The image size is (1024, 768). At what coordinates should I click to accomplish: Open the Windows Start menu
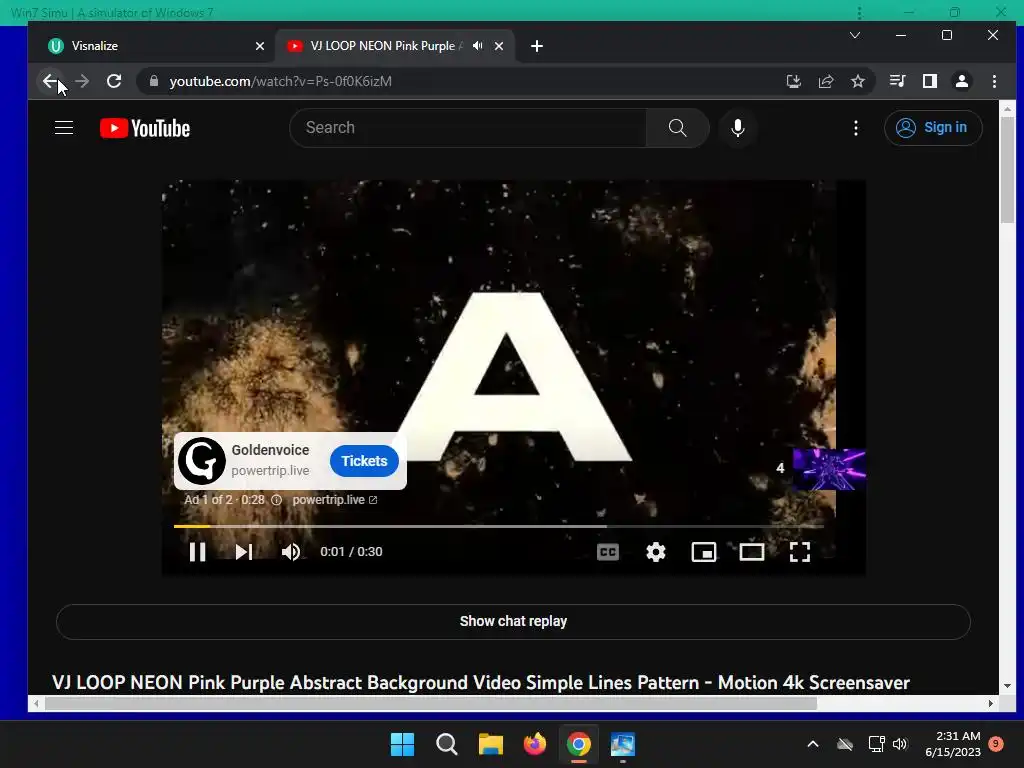402,744
